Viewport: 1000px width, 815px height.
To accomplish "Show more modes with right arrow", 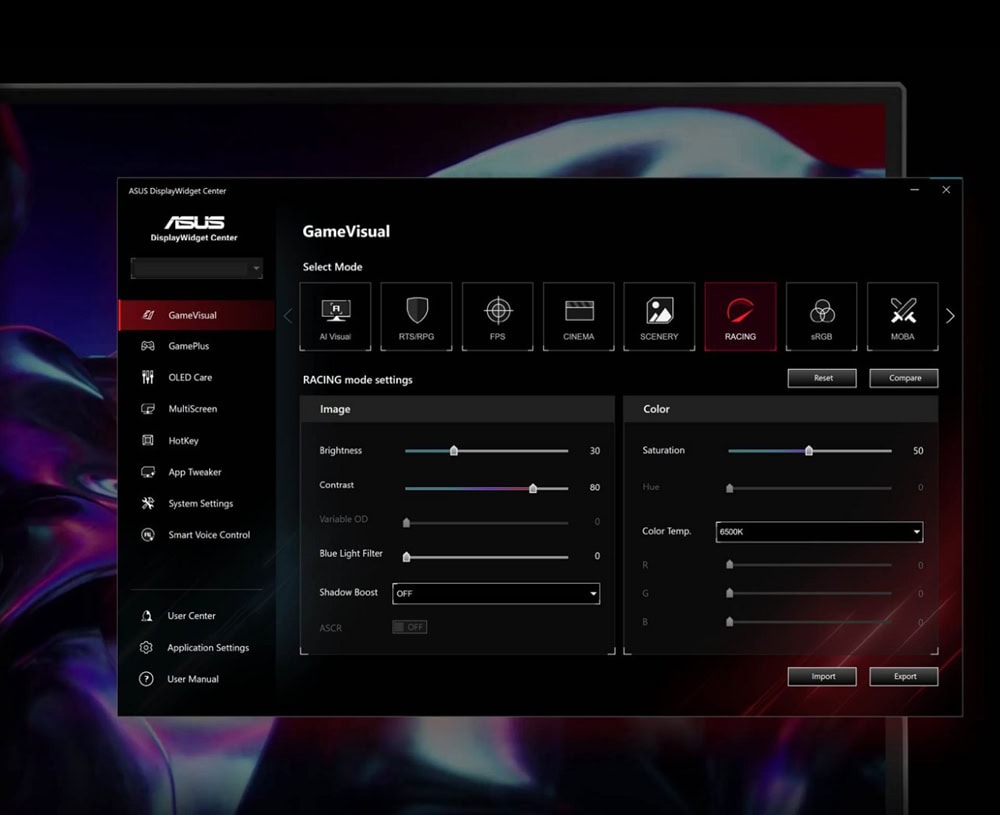I will 950,316.
